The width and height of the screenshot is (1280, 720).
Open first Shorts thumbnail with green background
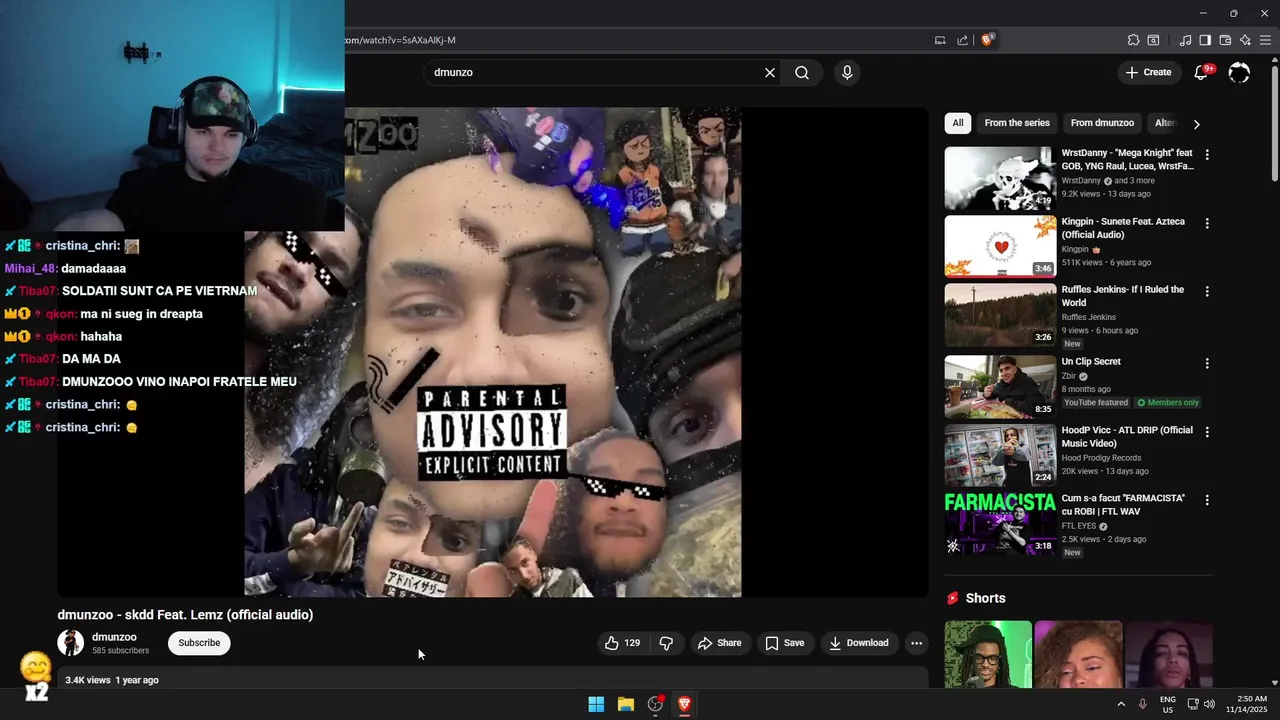(988, 654)
